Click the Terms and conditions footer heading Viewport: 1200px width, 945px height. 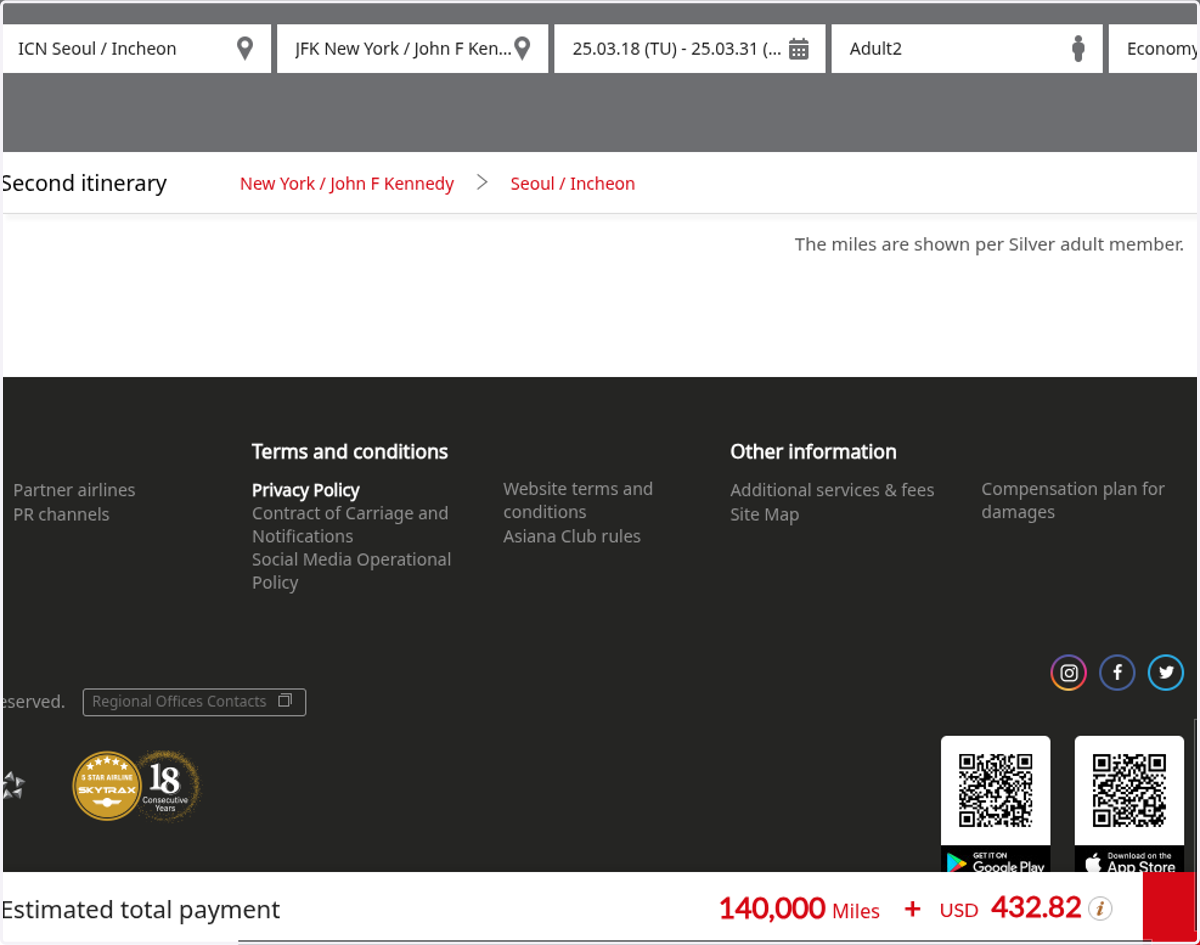(350, 451)
